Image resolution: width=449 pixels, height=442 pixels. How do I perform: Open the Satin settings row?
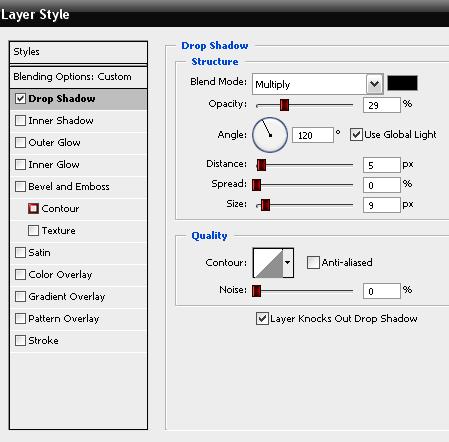pos(78,253)
